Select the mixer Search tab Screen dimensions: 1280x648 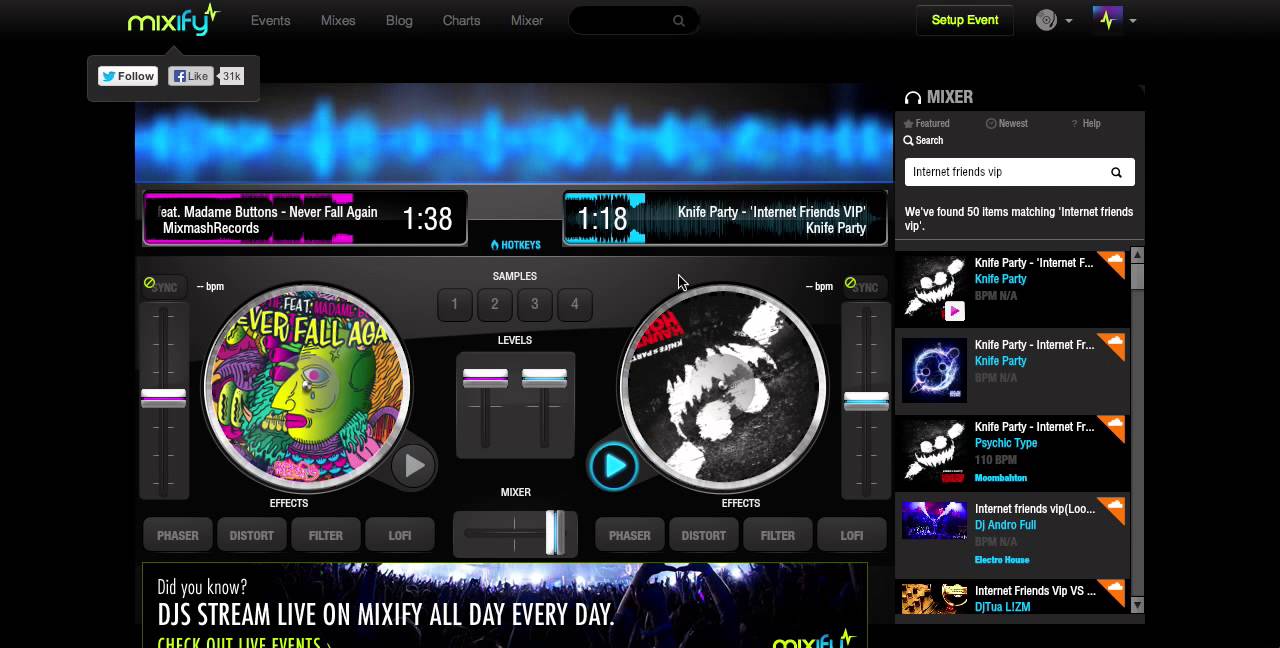[923, 141]
